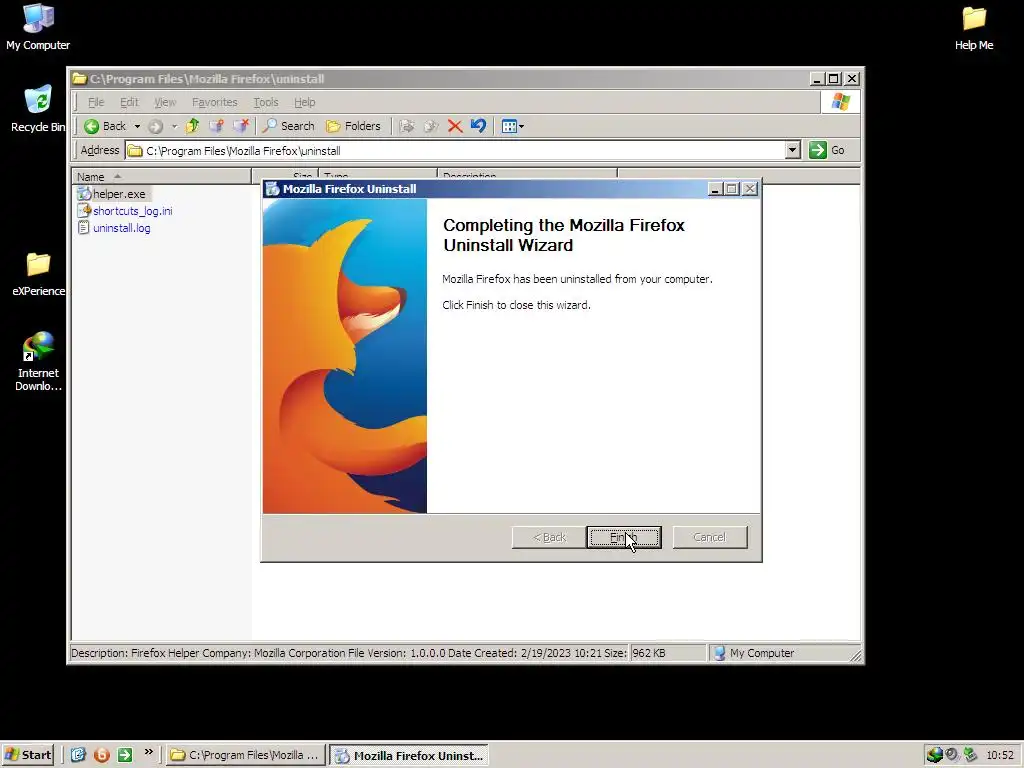Click the Back button in the Explorer toolbar
Image resolution: width=1024 pixels, height=768 pixels.
pyautogui.click(x=106, y=126)
